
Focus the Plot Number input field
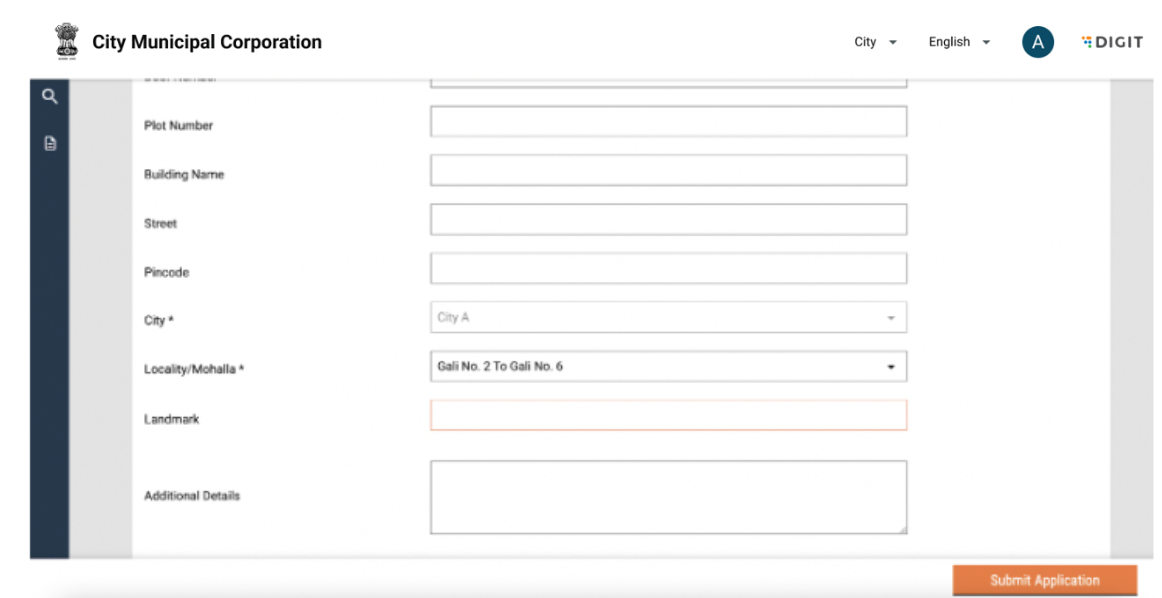(668, 122)
